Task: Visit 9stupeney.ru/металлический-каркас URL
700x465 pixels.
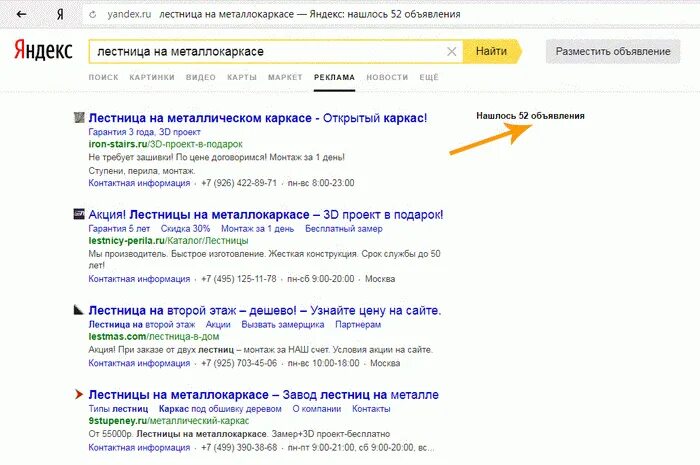Action: [169, 421]
